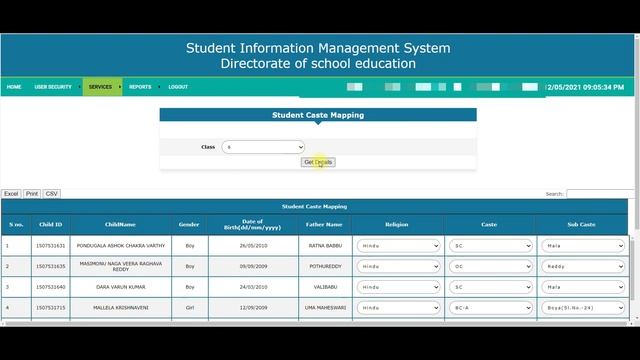Open OC Caste dropdown in row 2

[x=491, y=266]
